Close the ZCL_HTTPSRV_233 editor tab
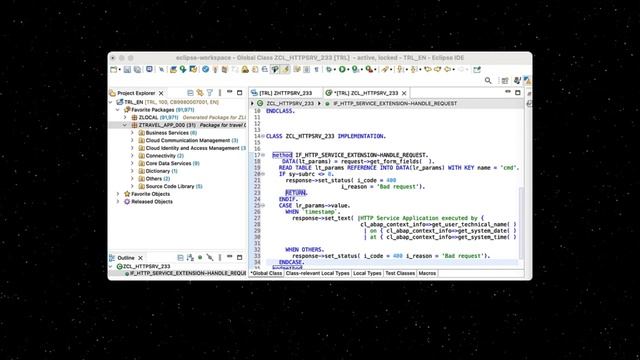Image resolution: width=640 pixels, height=360 pixels. tap(404, 93)
